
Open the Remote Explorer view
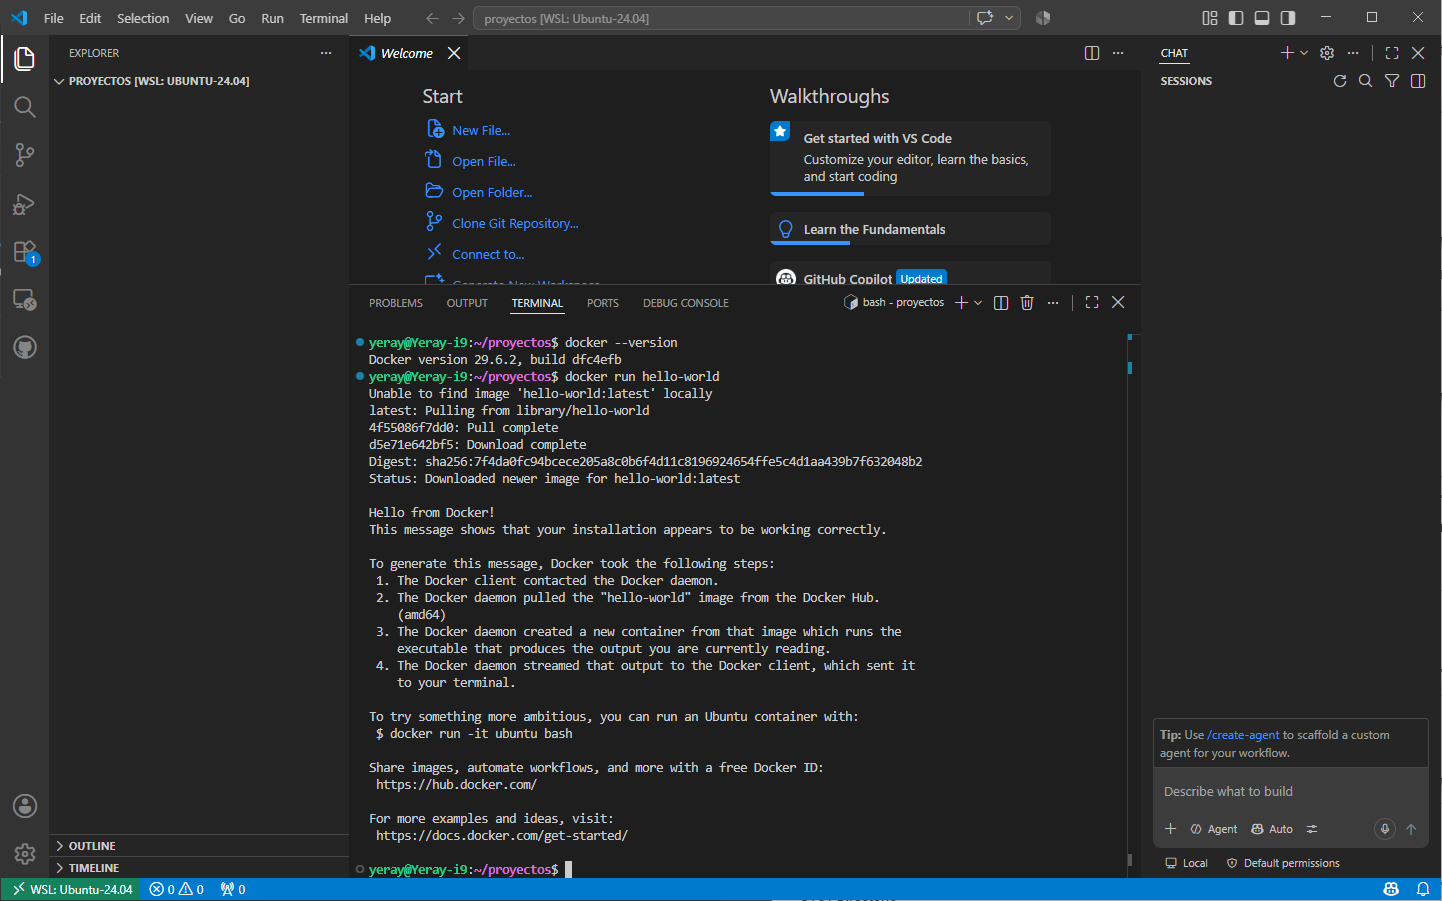(25, 299)
